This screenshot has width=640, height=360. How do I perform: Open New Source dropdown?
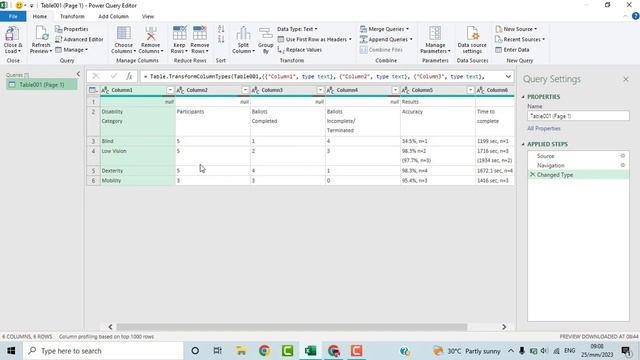pyautogui.click(x=516, y=29)
